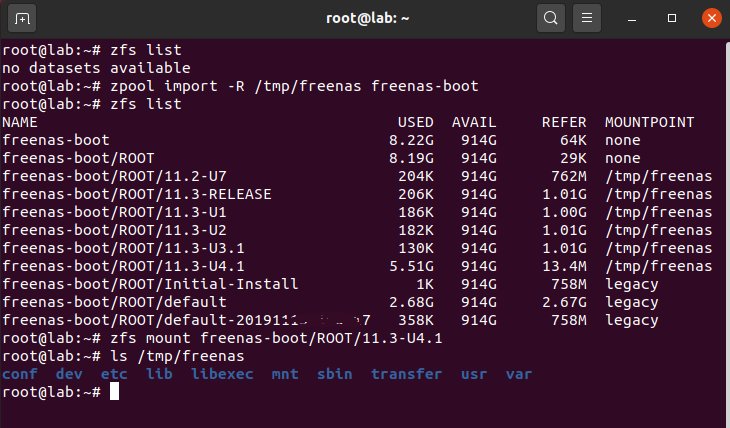Viewport: 730px width, 428px height.
Task: Maximize the terminal window
Action: click(673, 18)
